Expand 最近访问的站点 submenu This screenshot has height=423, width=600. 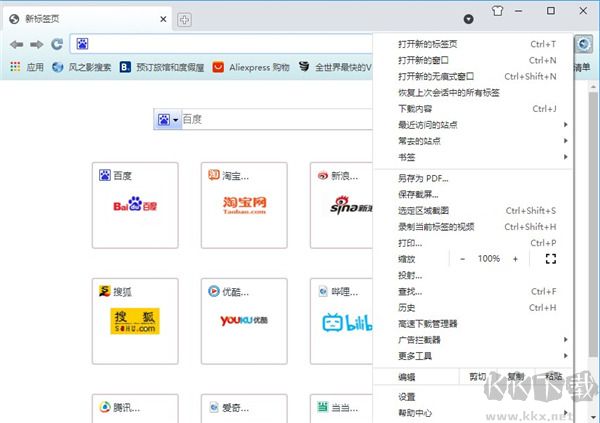(473, 125)
